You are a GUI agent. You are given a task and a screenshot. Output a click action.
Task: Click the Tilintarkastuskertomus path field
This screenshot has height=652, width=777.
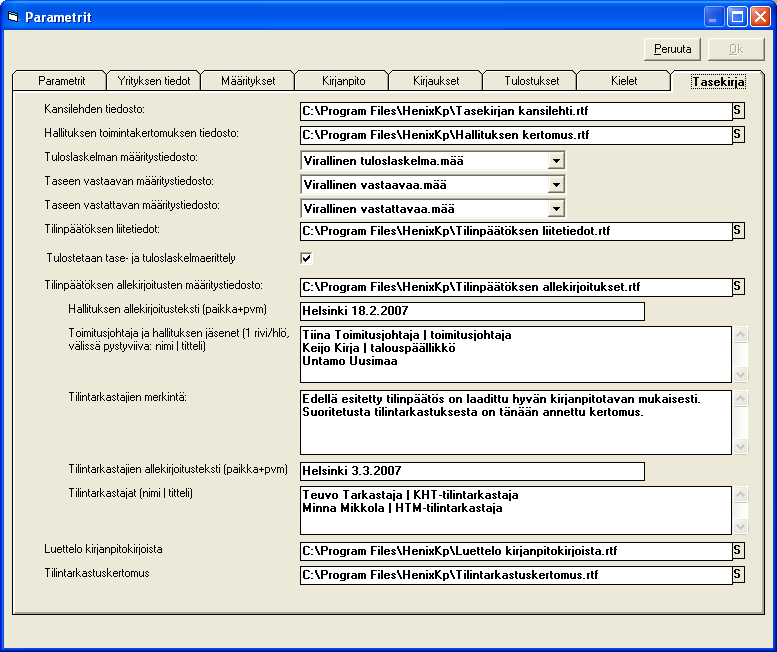point(516,575)
